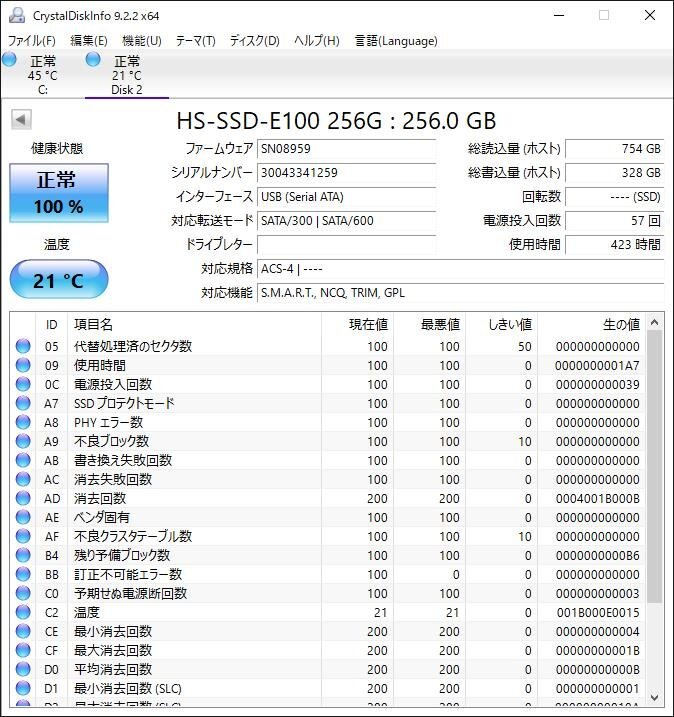The image size is (674, 717).
Task: Click status orb of row BB 訂正不可能エラー数
Action: click(x=23, y=574)
